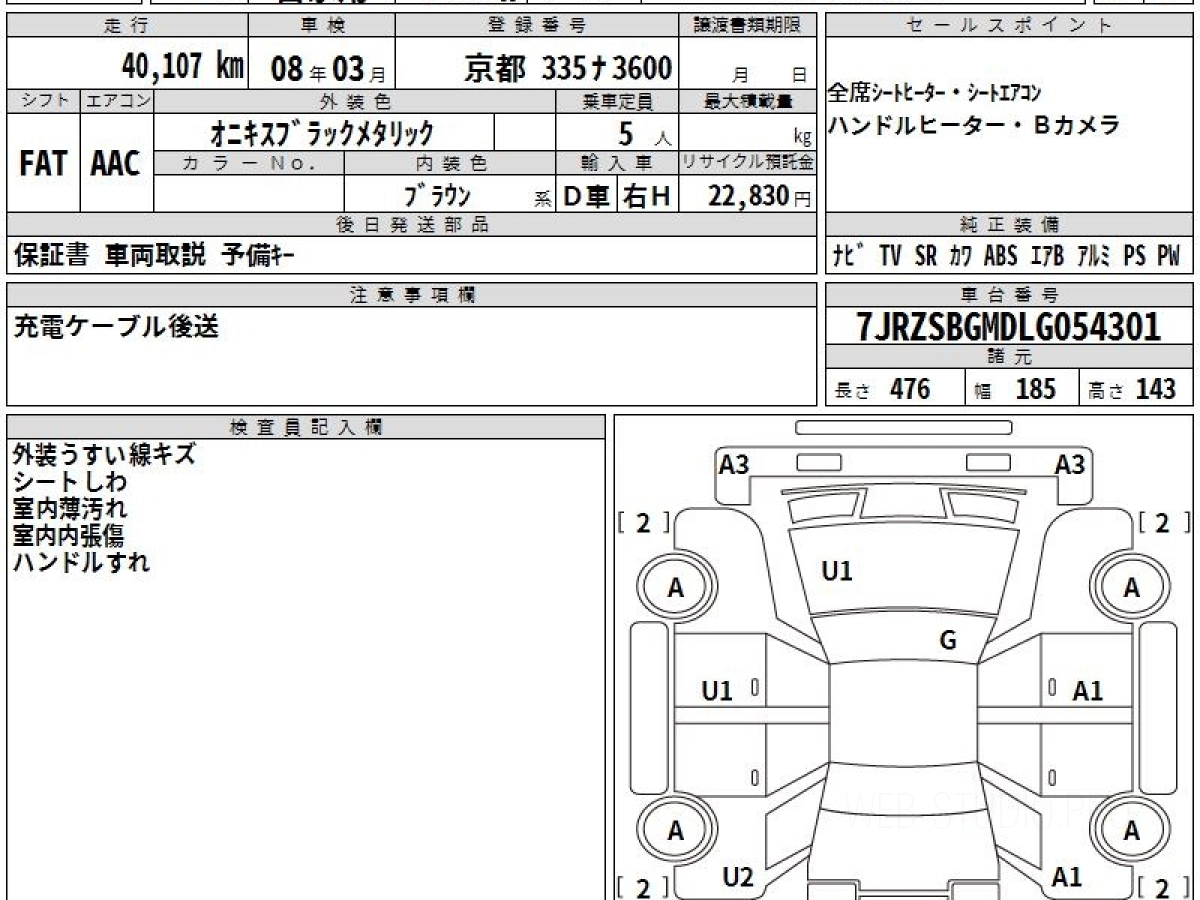Click the U2 damage mark on the diagram

pyautogui.click(x=737, y=877)
